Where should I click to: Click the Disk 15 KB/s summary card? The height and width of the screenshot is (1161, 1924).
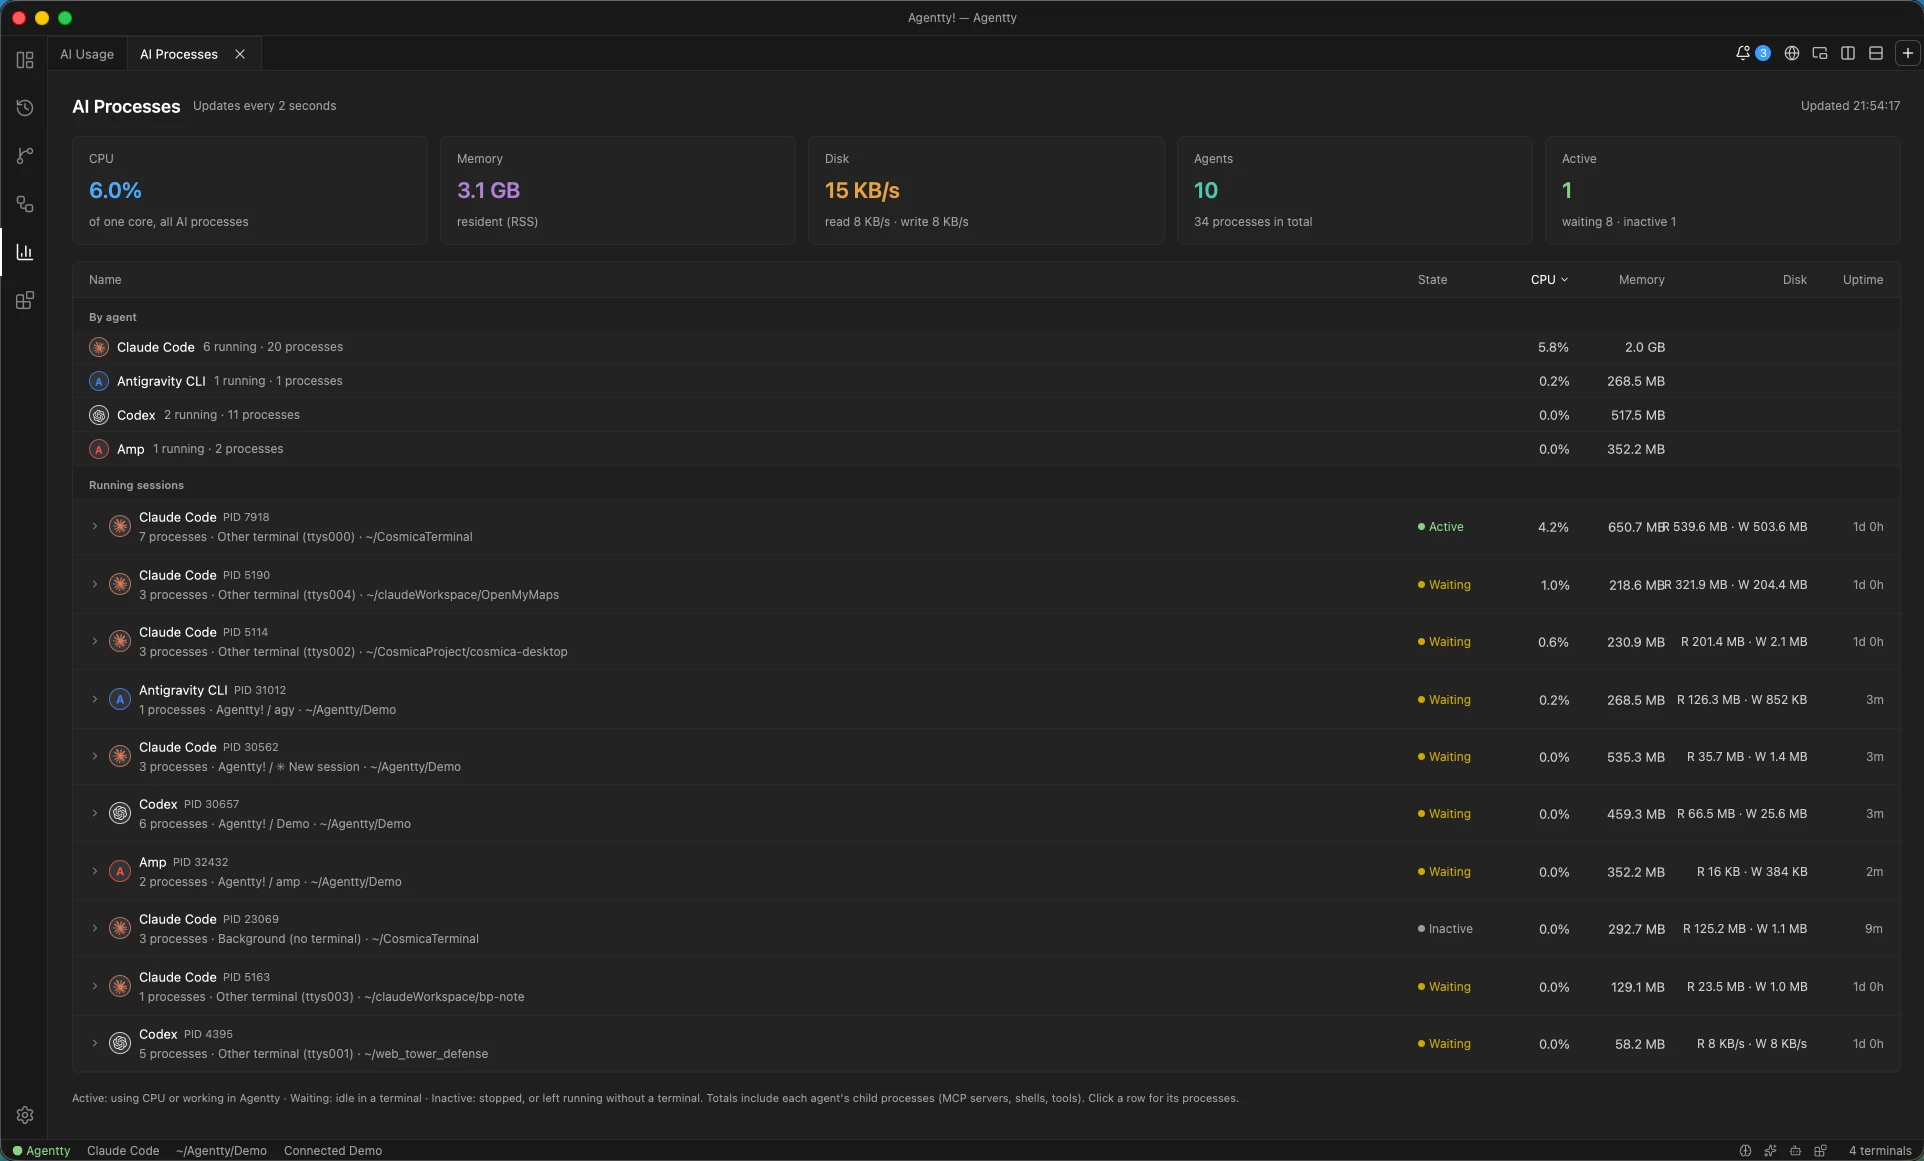[x=986, y=190]
